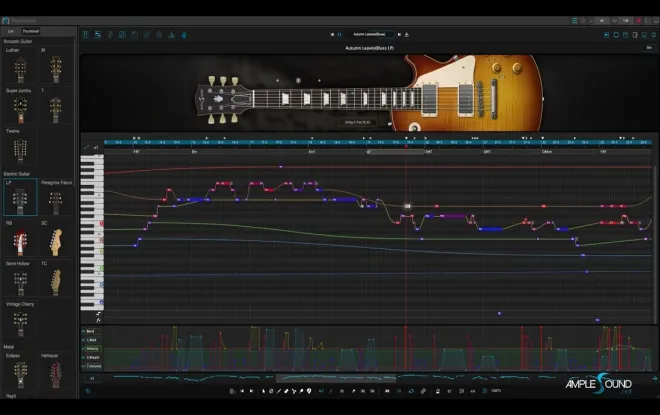Open the Autumn Leaves preset dropdown

(x=369, y=34)
